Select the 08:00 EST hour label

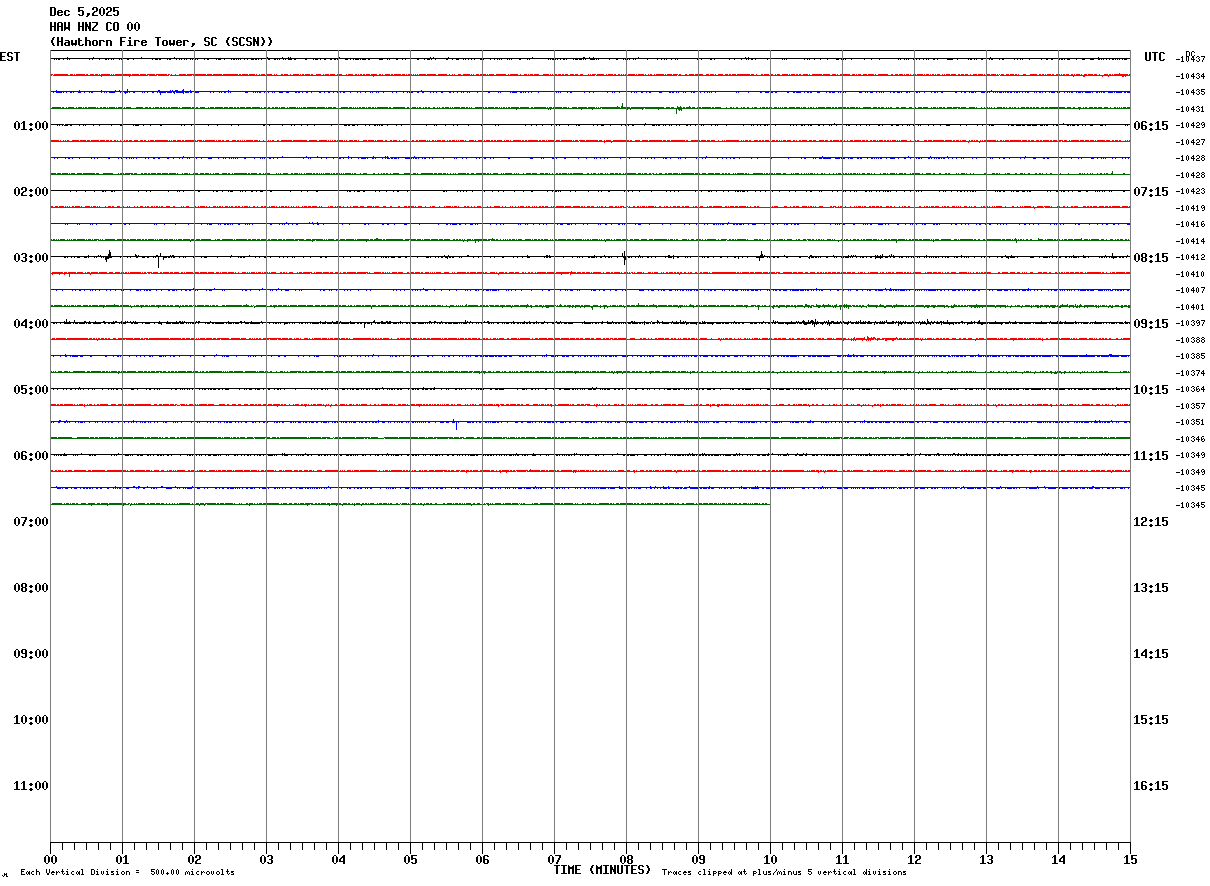(x=31, y=588)
